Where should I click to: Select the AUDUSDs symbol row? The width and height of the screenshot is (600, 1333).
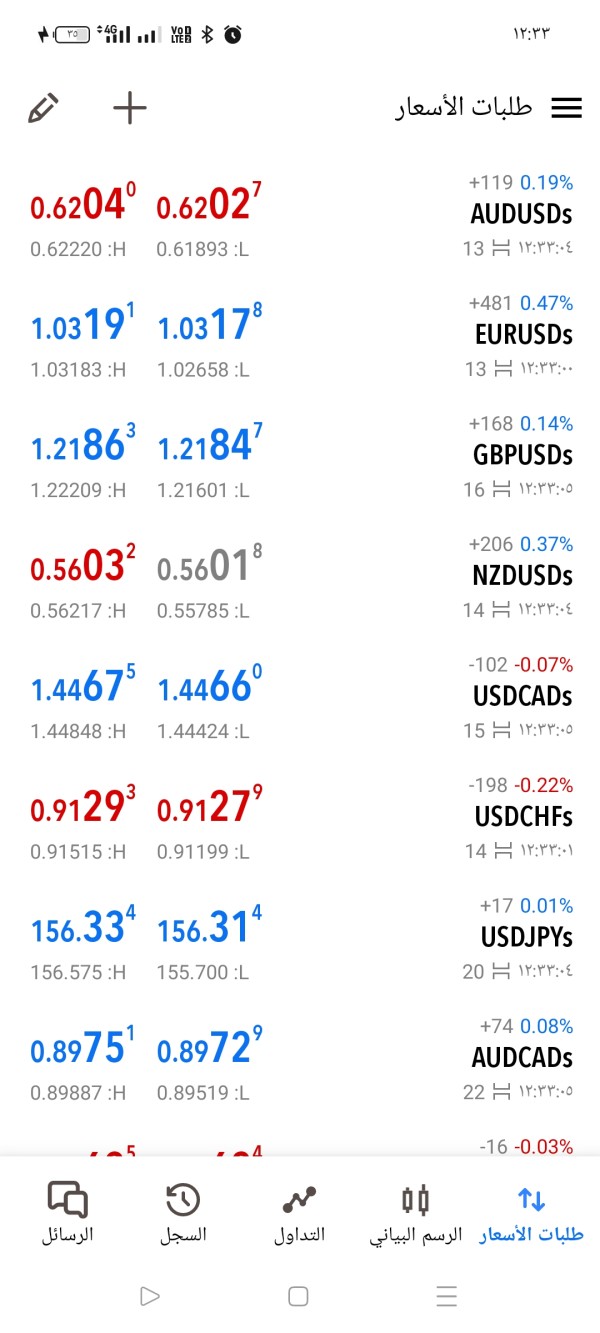pos(521,214)
